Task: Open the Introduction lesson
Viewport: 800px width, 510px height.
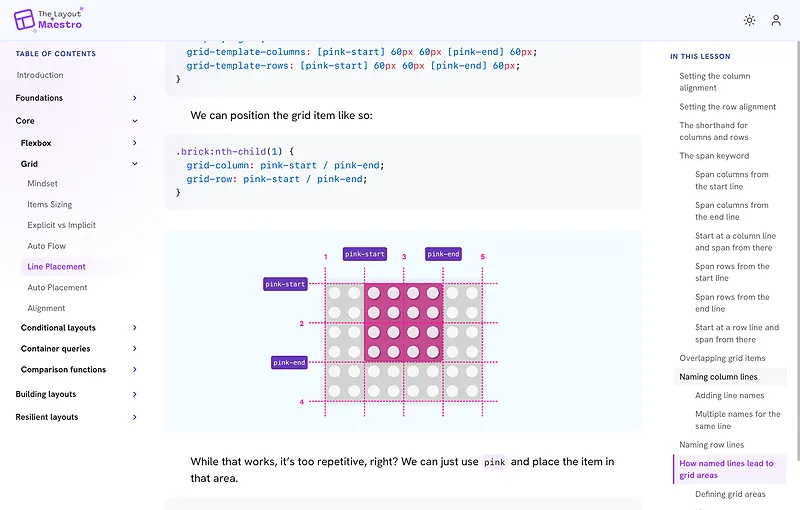Action: point(40,75)
